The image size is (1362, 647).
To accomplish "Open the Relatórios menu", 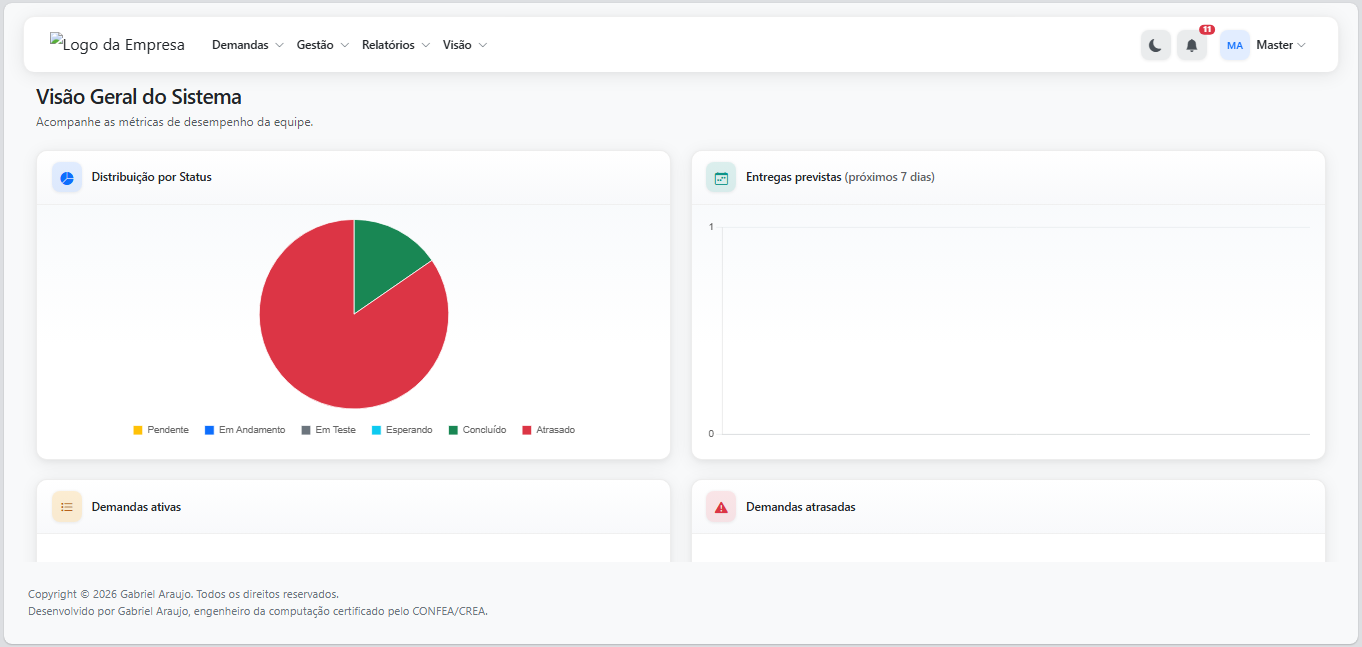I will tap(396, 45).
